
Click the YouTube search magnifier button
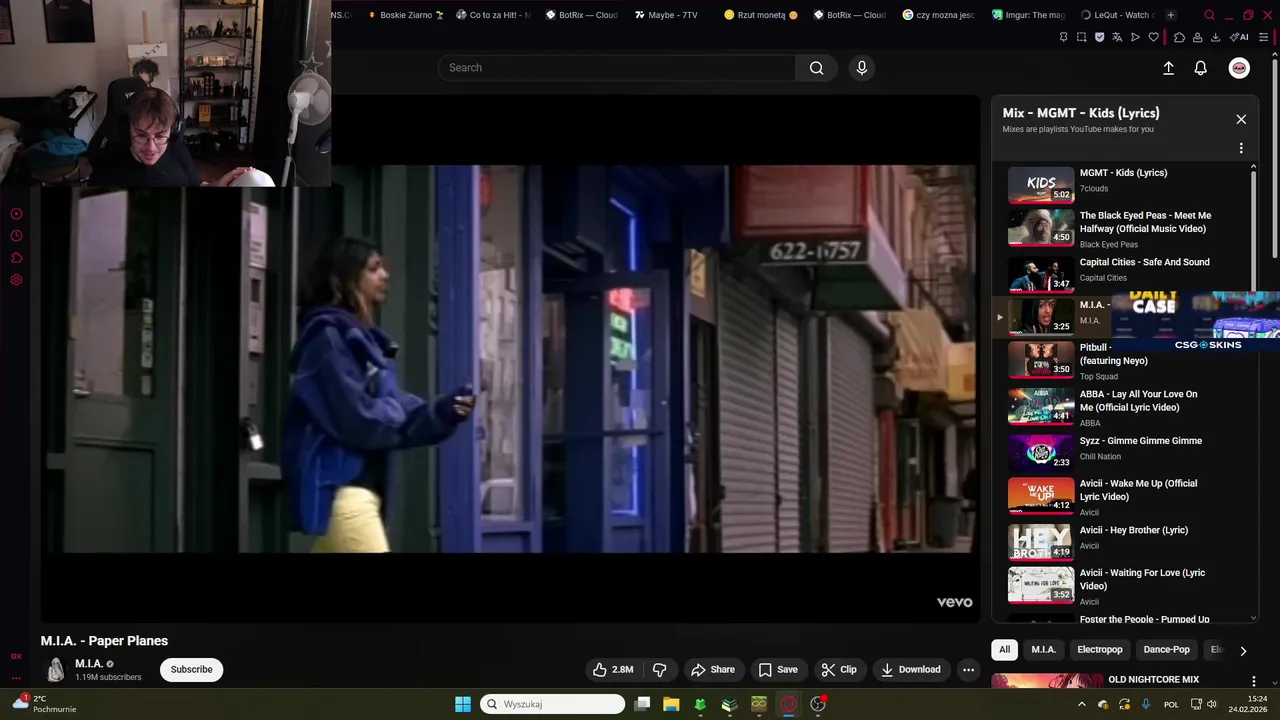pyautogui.click(x=816, y=68)
